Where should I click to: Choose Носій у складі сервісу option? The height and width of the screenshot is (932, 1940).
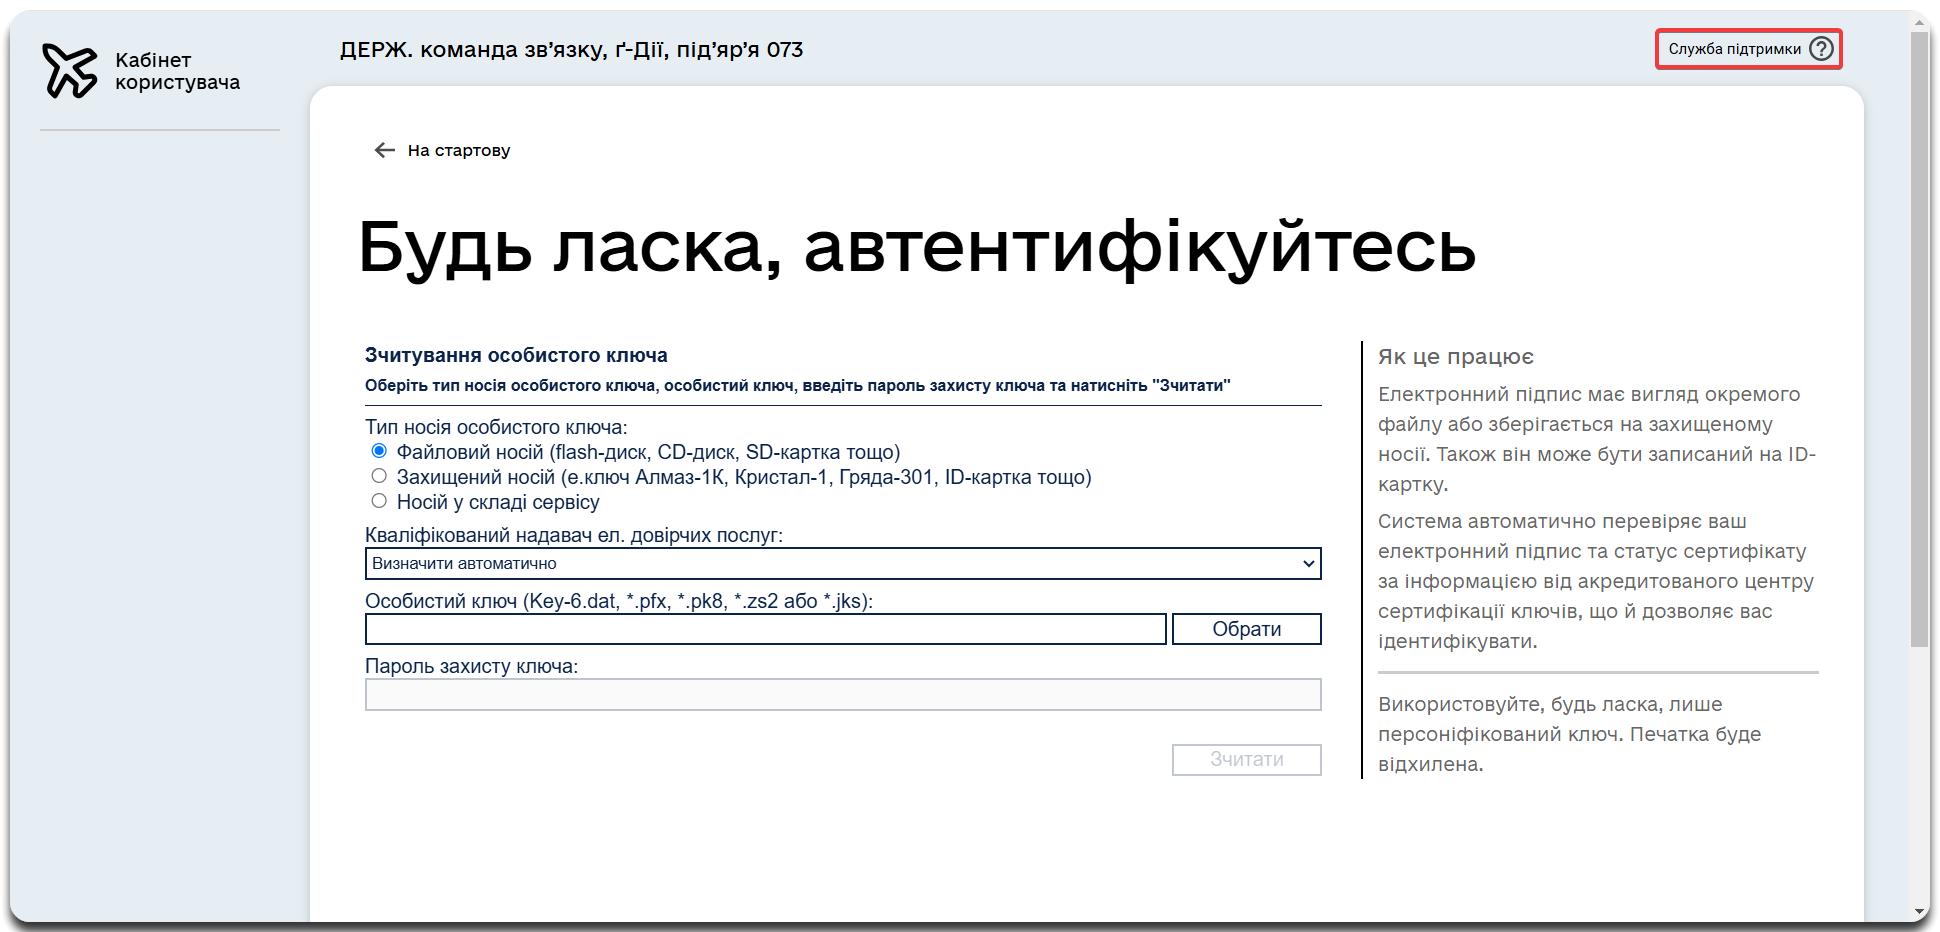pyautogui.click(x=379, y=501)
